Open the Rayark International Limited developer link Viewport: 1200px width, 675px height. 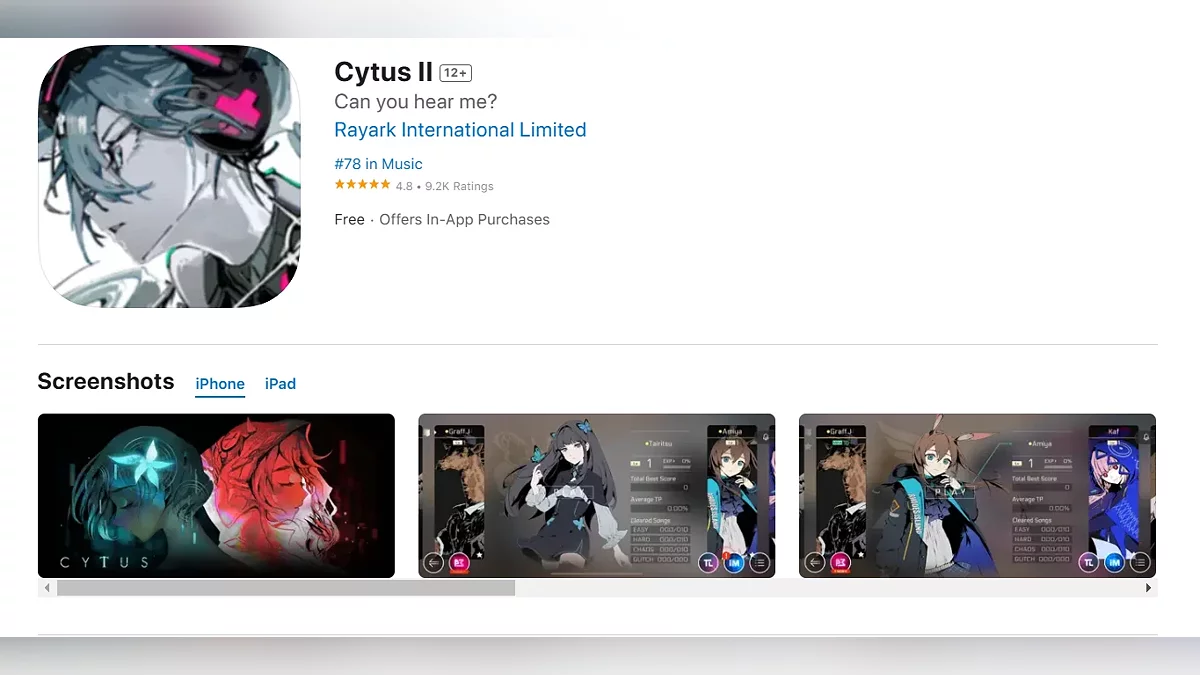[460, 130]
